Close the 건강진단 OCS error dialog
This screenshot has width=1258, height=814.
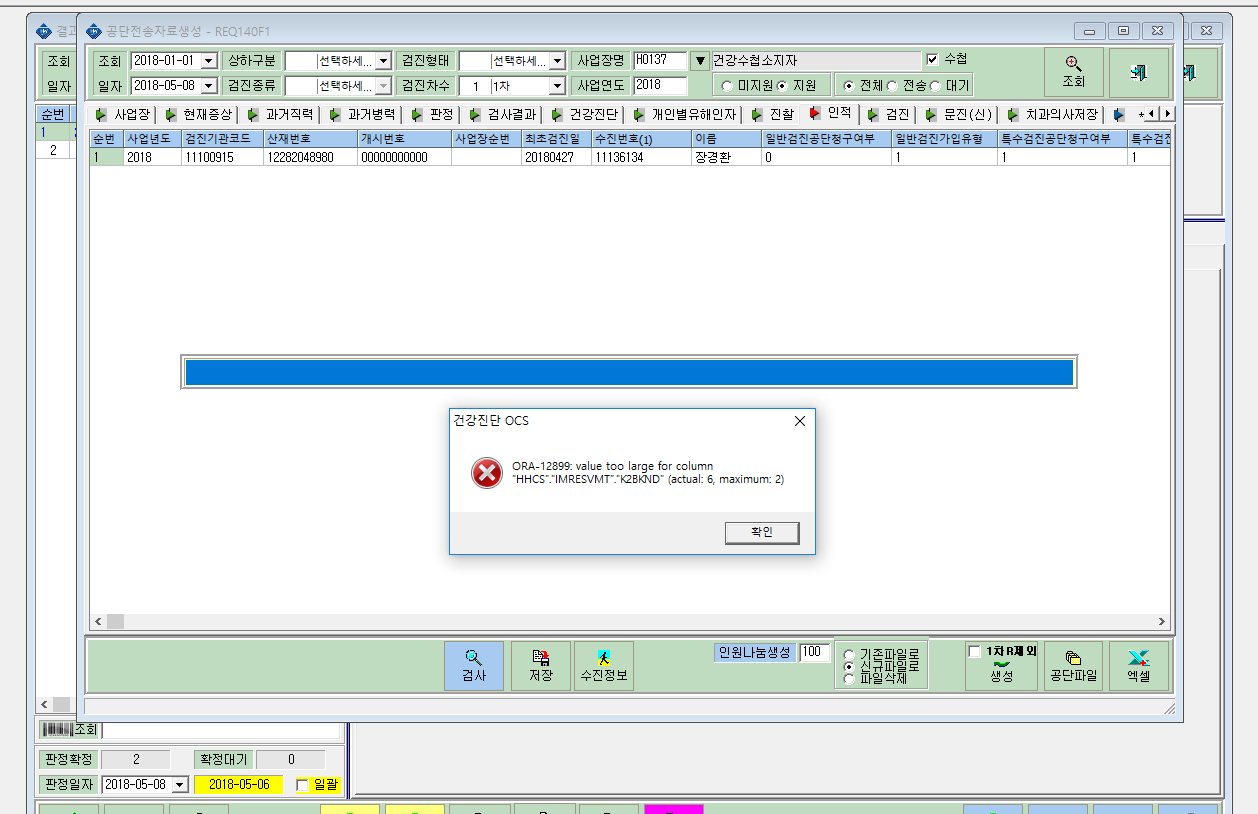coord(799,421)
